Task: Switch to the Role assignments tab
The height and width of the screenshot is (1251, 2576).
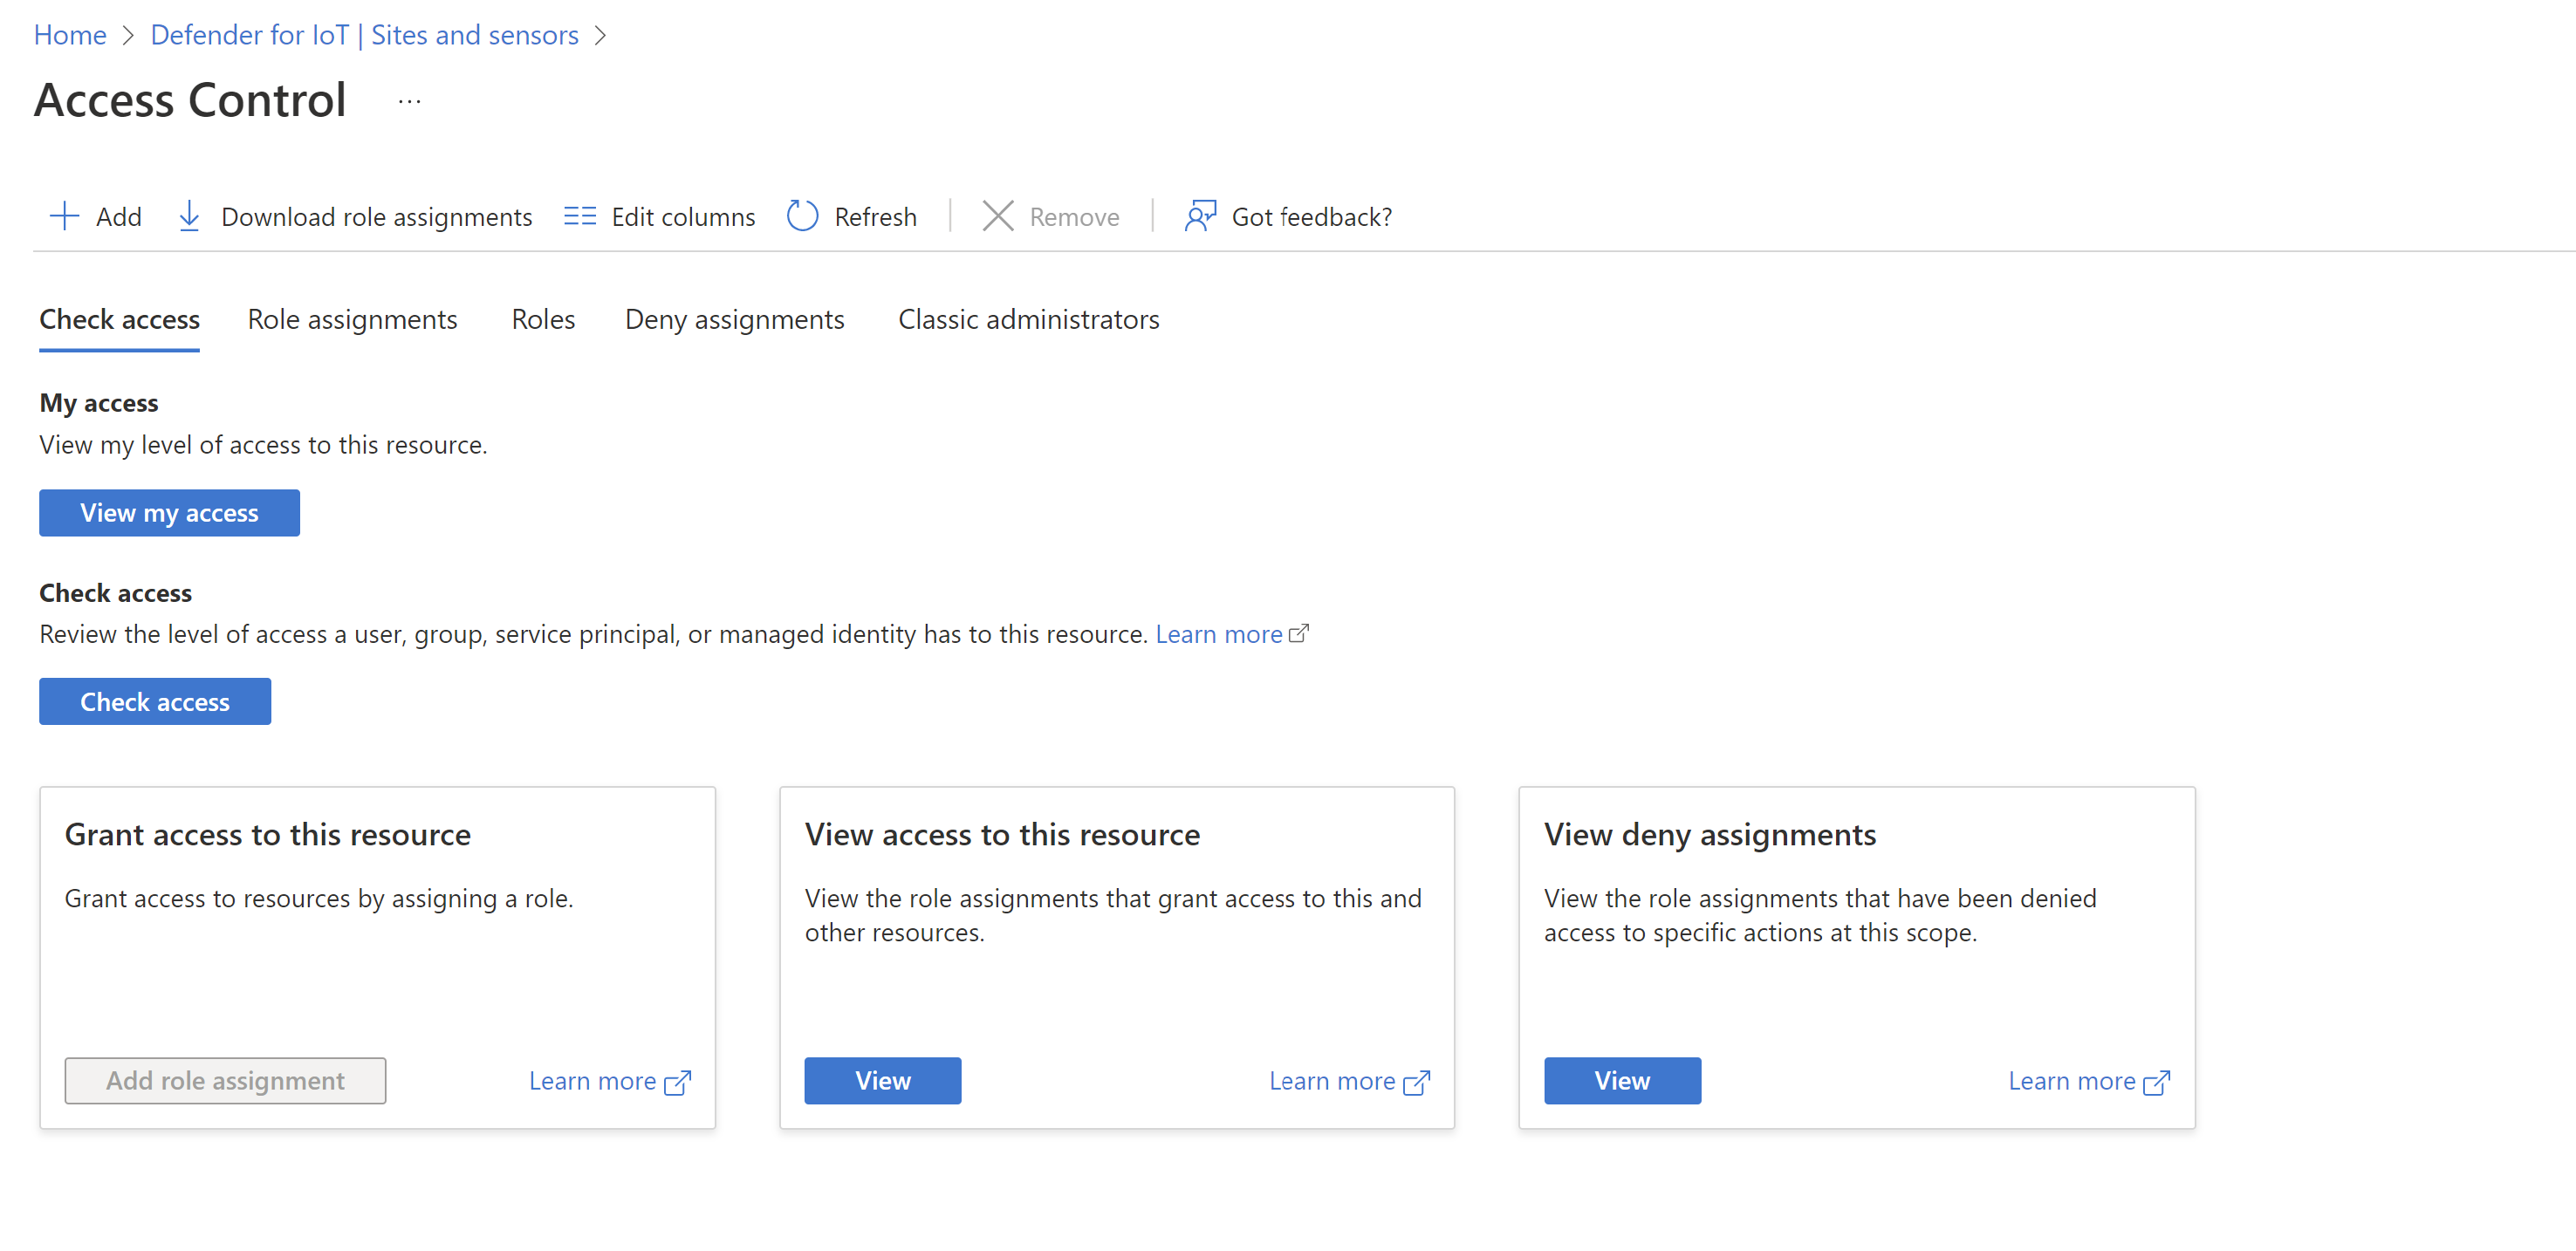Action: click(352, 319)
